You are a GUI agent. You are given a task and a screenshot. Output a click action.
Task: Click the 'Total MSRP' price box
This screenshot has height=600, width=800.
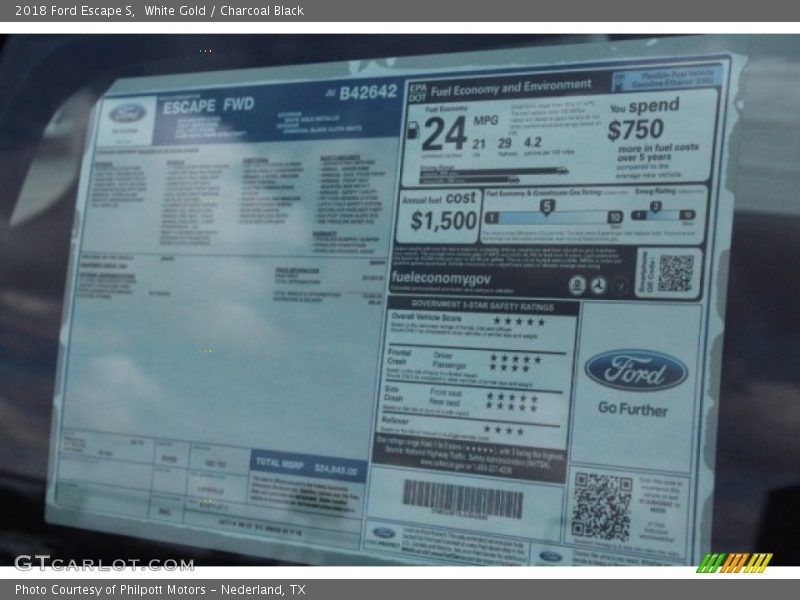308,466
